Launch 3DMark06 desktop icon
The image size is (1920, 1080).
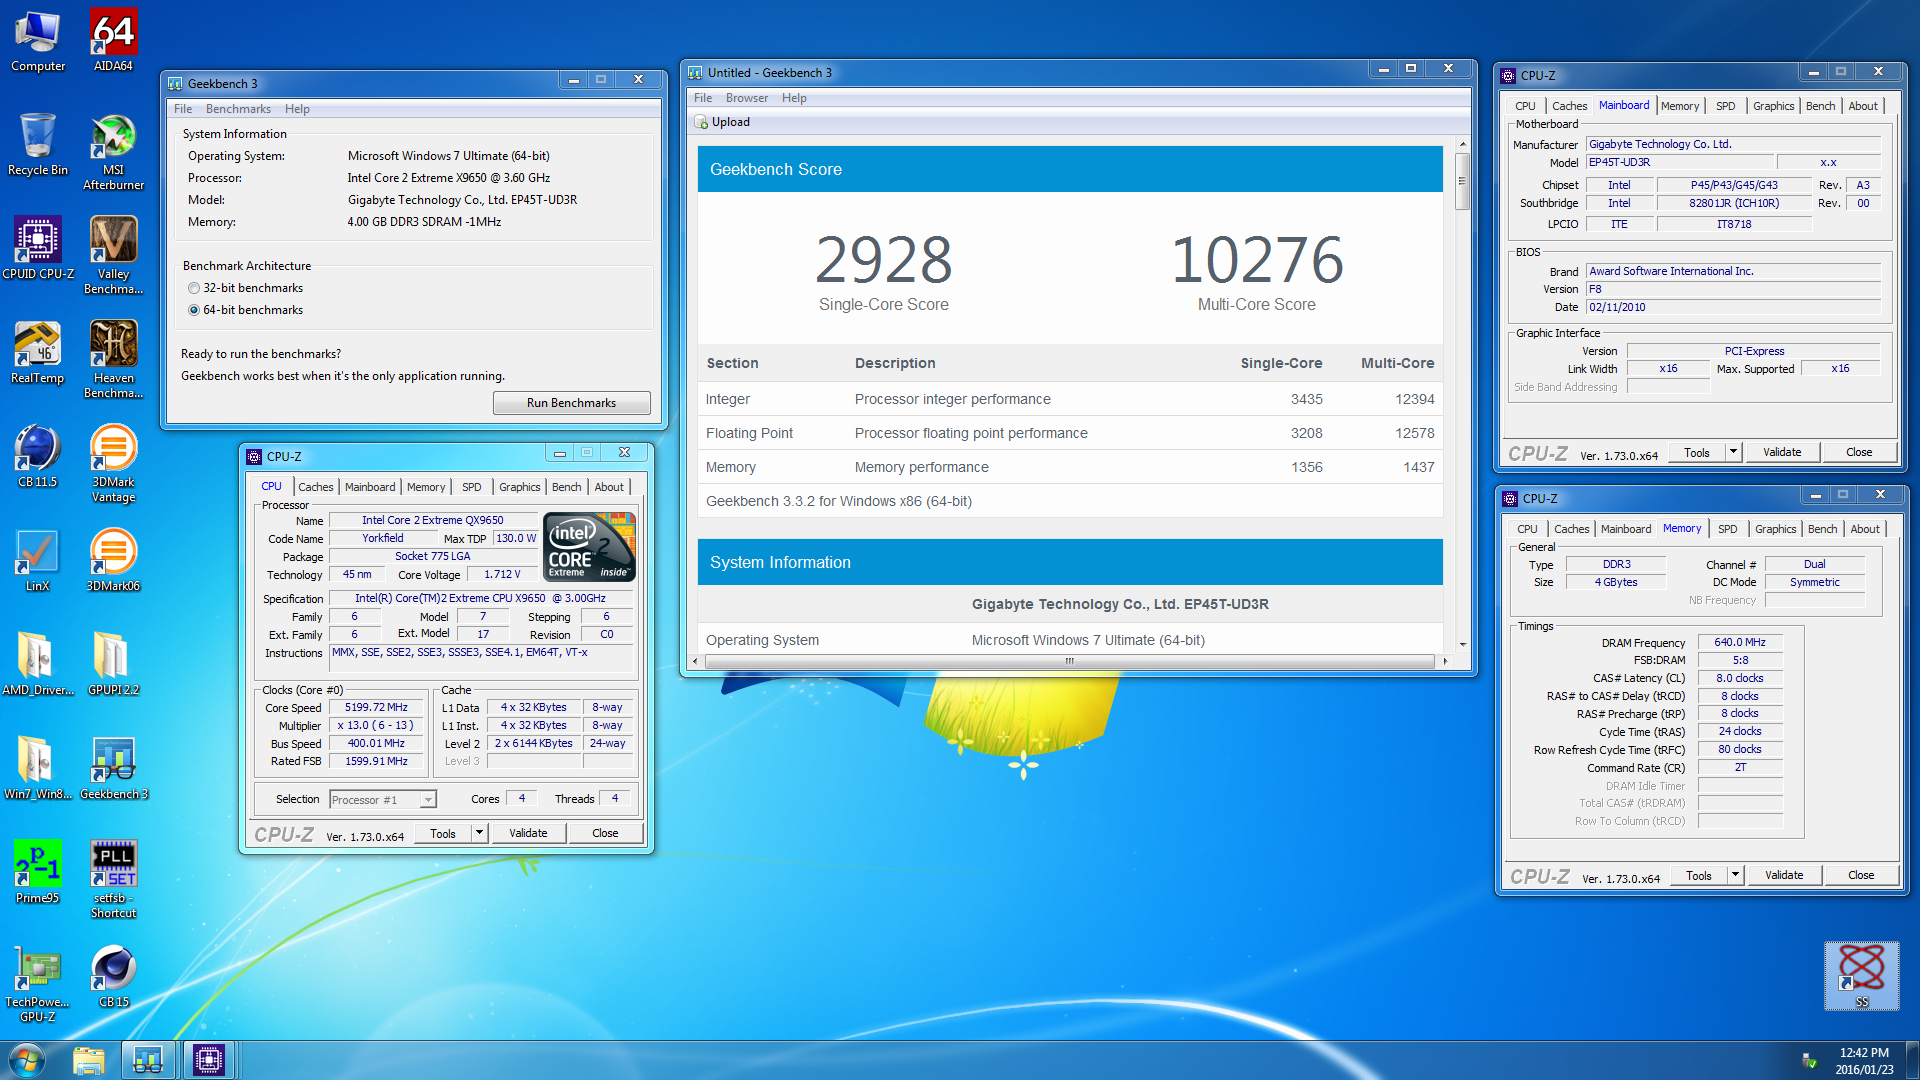(x=113, y=561)
